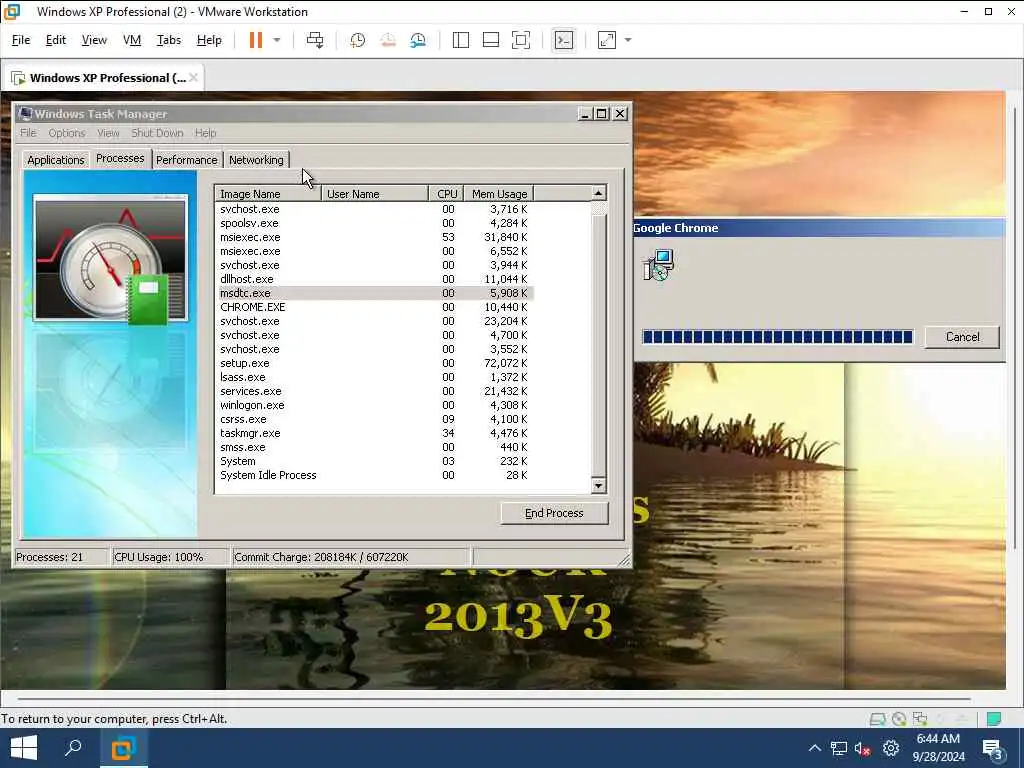The width and height of the screenshot is (1024, 768).
Task: Open Task Manager File menu
Action: point(28,133)
